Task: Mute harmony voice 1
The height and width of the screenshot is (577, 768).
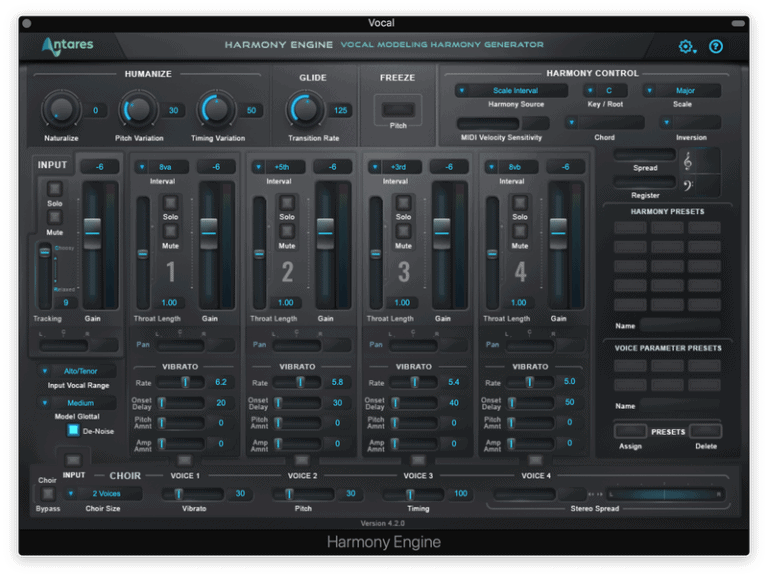Action: click(x=170, y=231)
